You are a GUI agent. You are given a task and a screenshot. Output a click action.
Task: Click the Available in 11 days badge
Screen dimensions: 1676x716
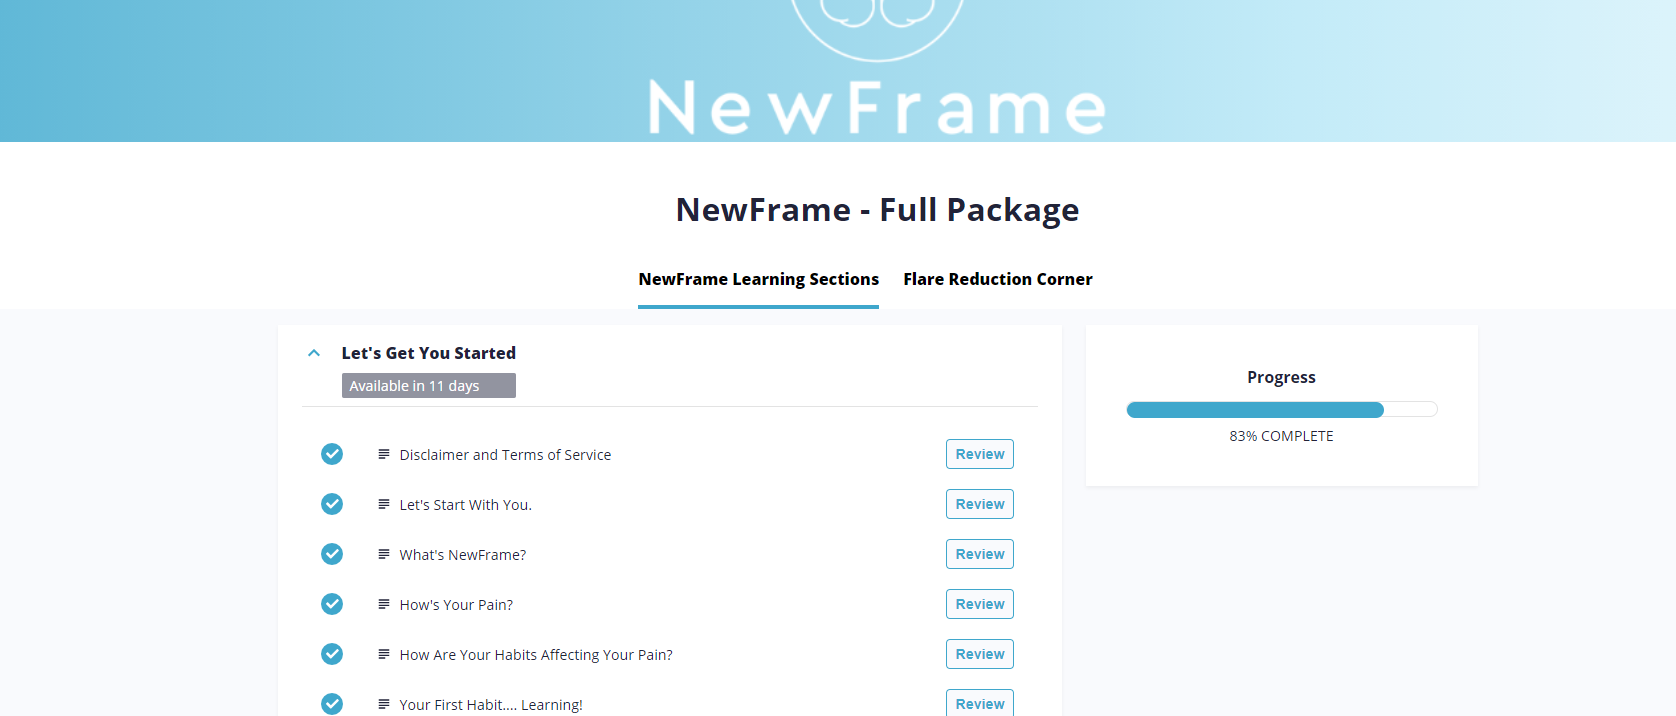coord(428,385)
